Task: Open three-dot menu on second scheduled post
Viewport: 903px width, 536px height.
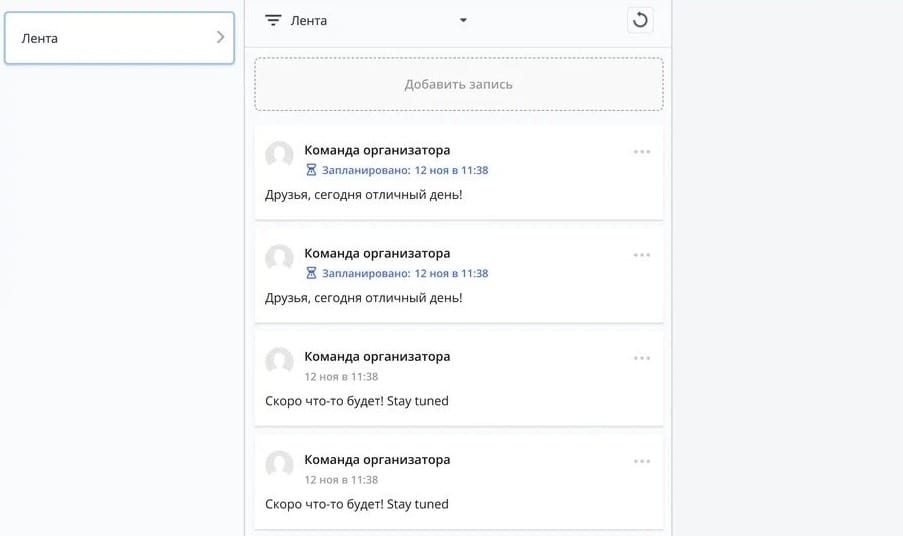Action: click(642, 255)
